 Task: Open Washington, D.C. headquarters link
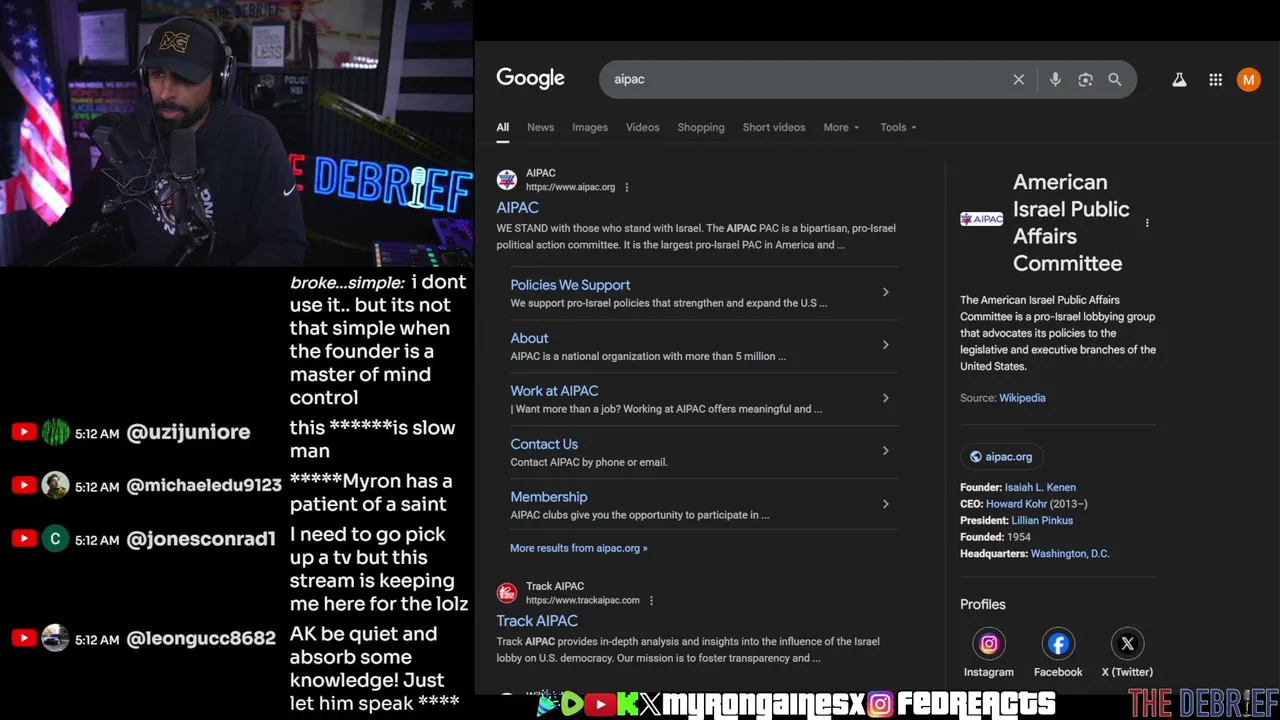pyautogui.click(x=1070, y=553)
